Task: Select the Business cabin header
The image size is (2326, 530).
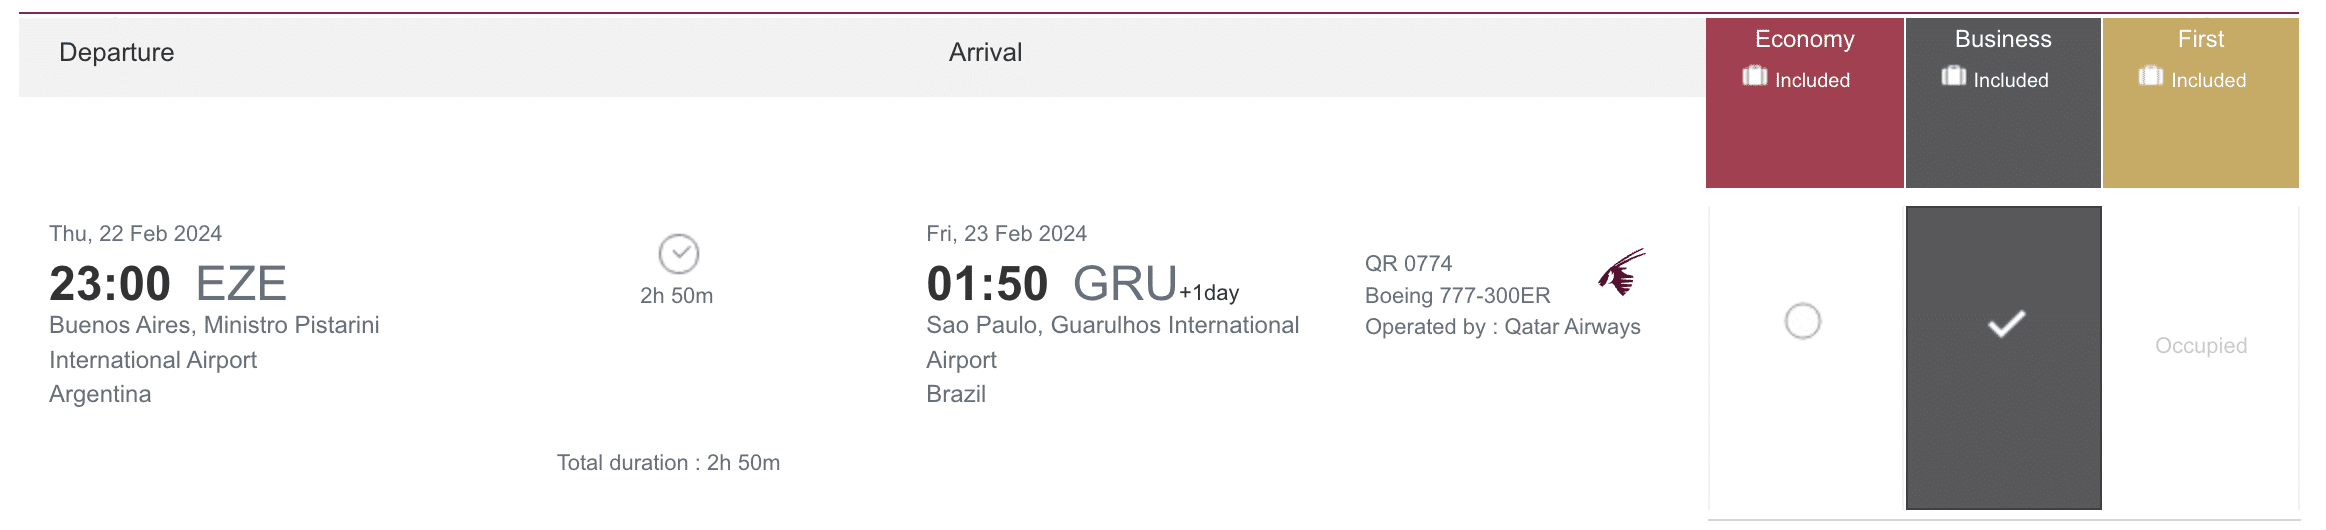Action: tap(2003, 40)
